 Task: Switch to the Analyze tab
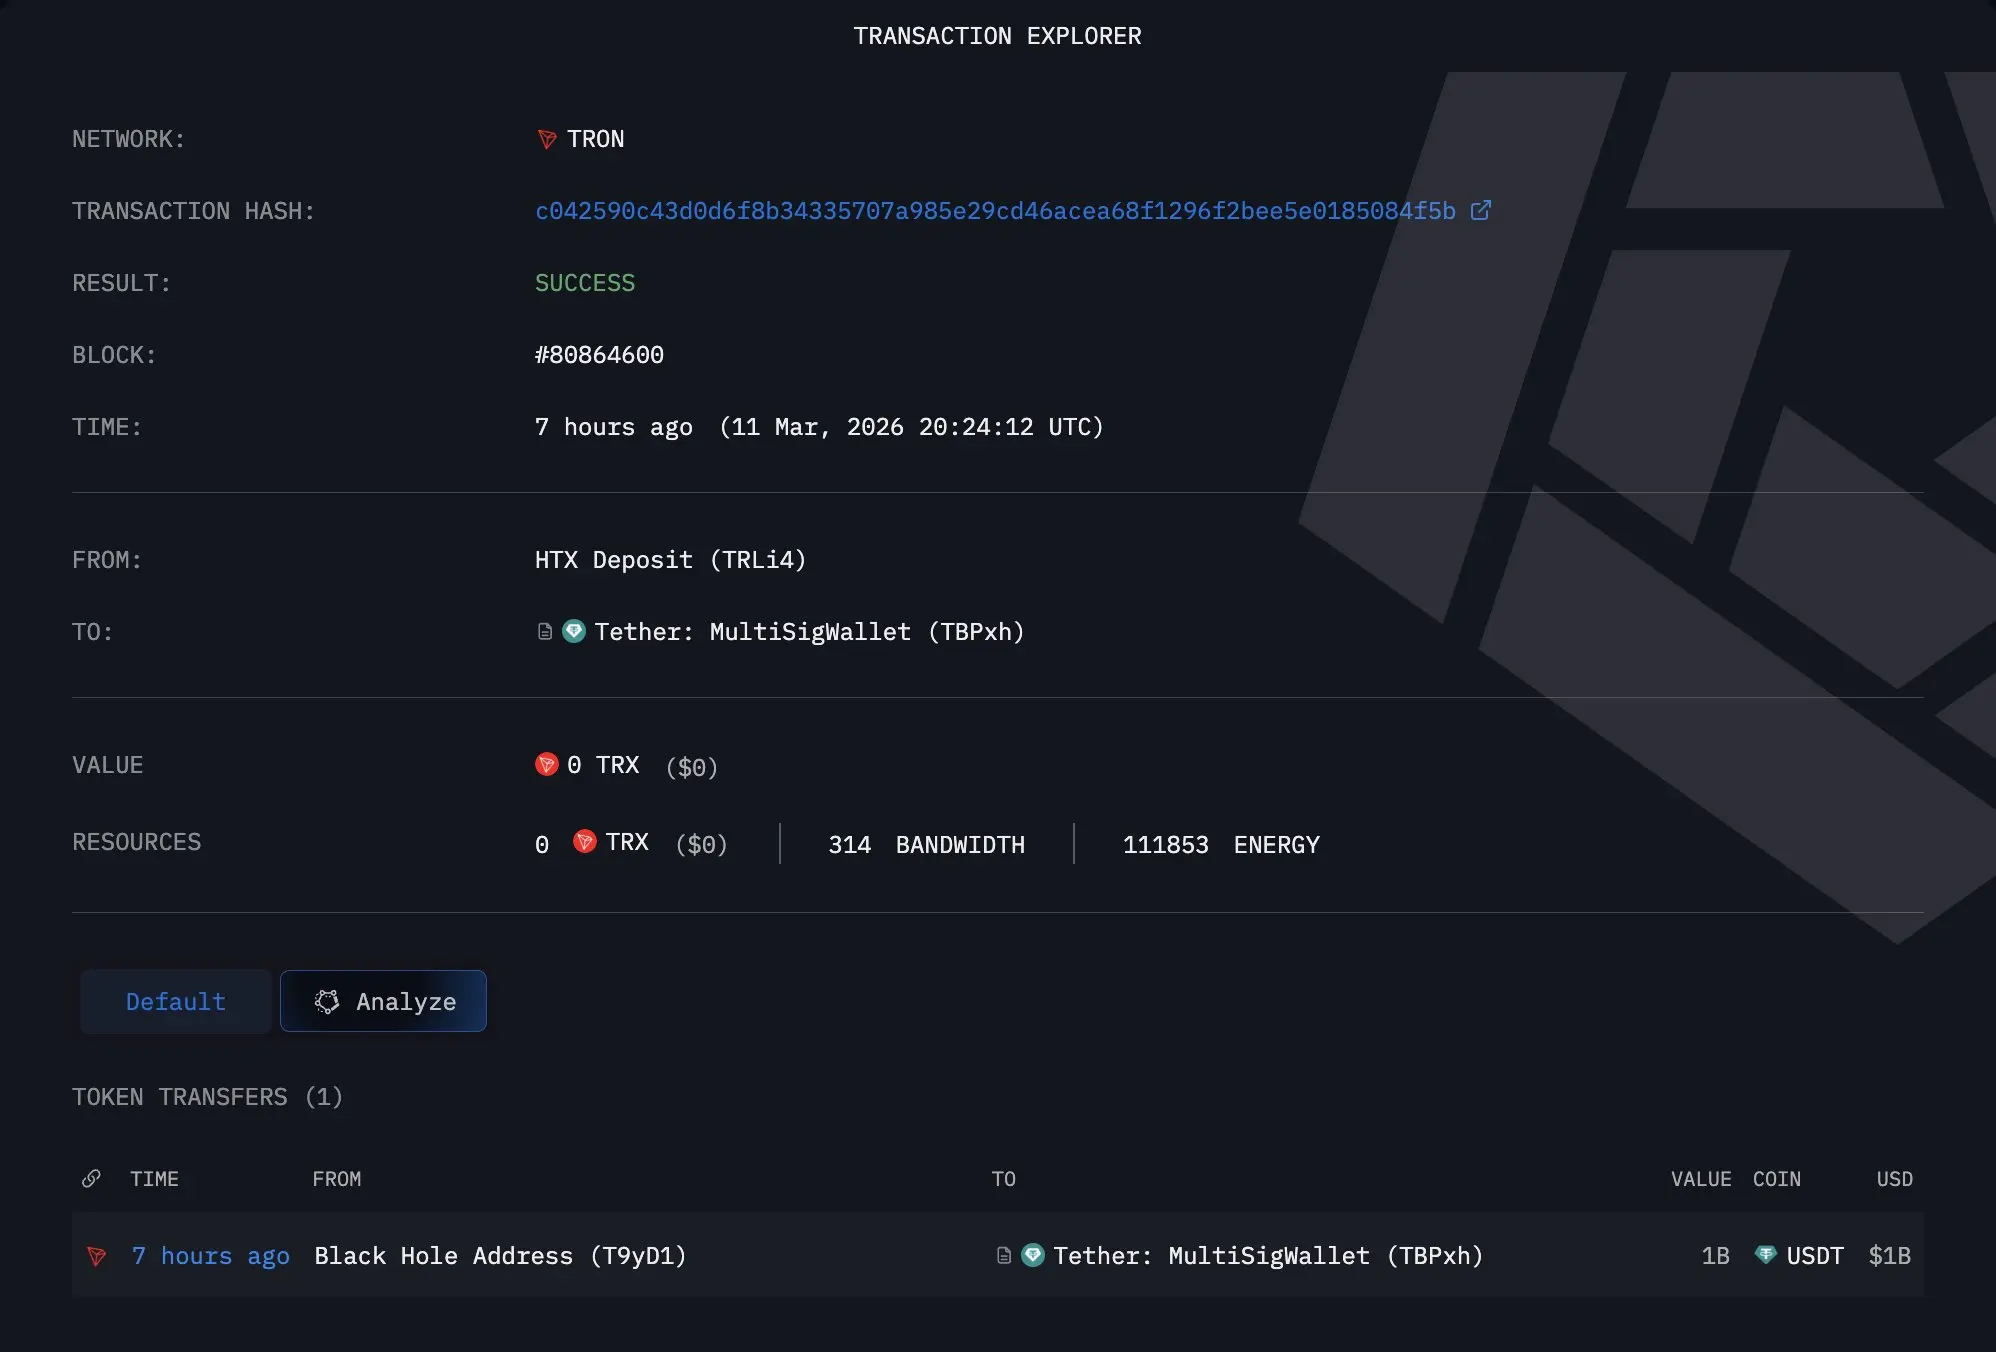[384, 1001]
